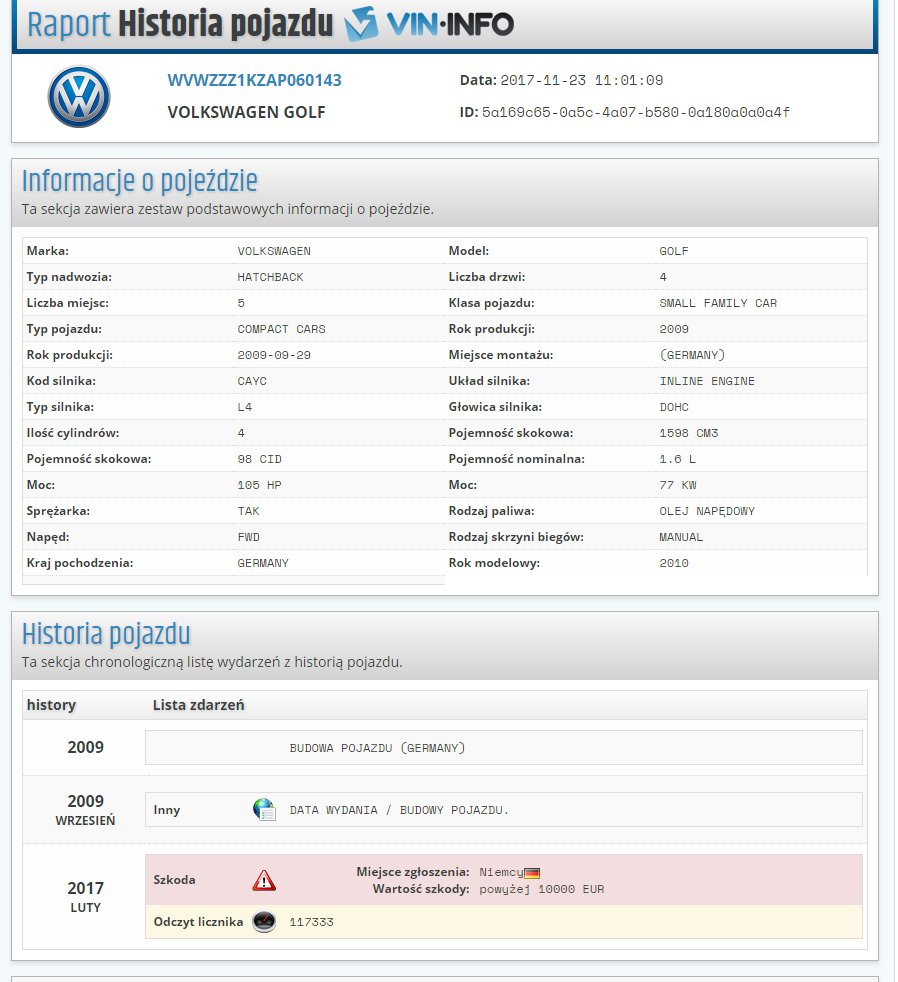Click the '2017 LUTY' timeline entry
898x982 pixels.
click(x=85, y=897)
